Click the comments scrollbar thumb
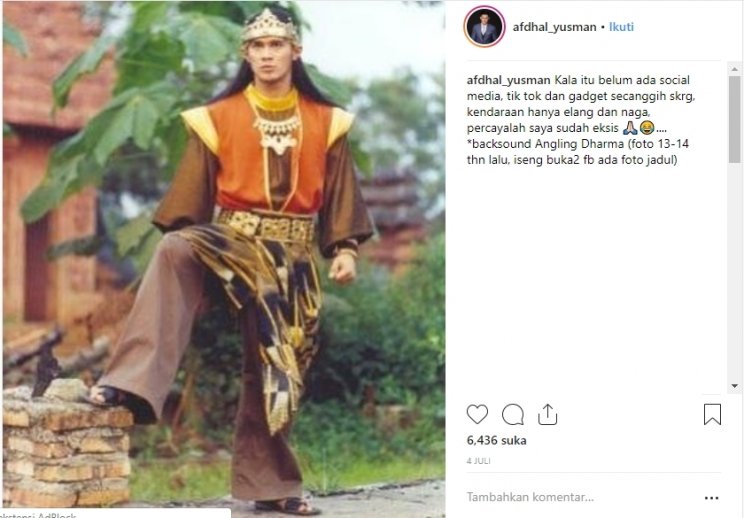 (x=735, y=120)
